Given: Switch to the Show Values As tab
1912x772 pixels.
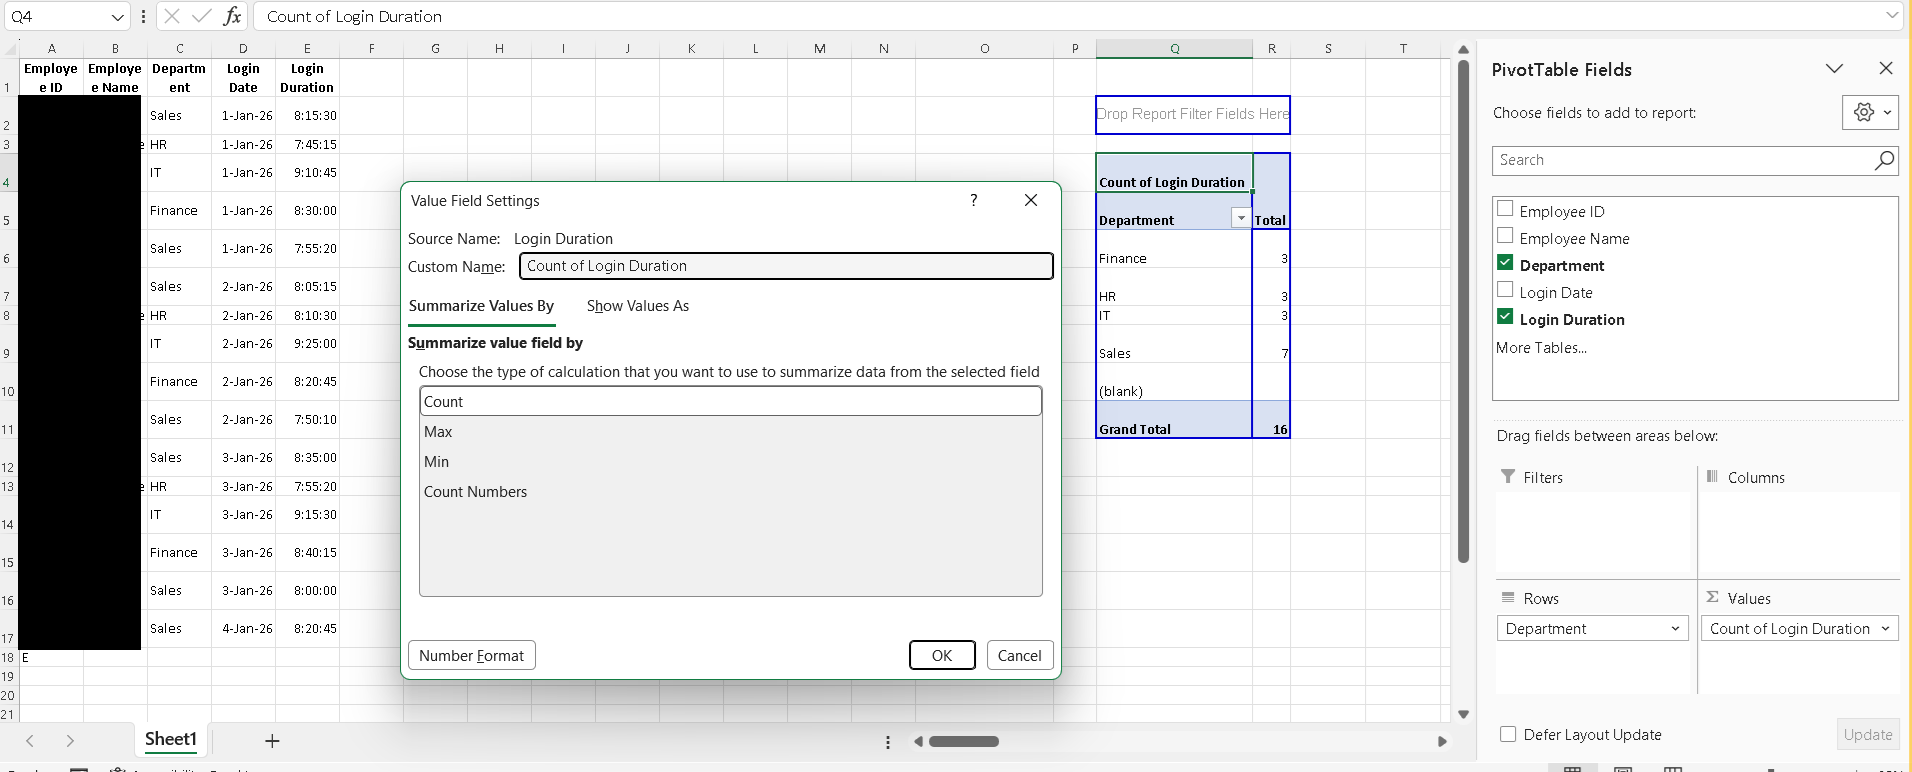Looking at the screenshot, I should (x=638, y=306).
